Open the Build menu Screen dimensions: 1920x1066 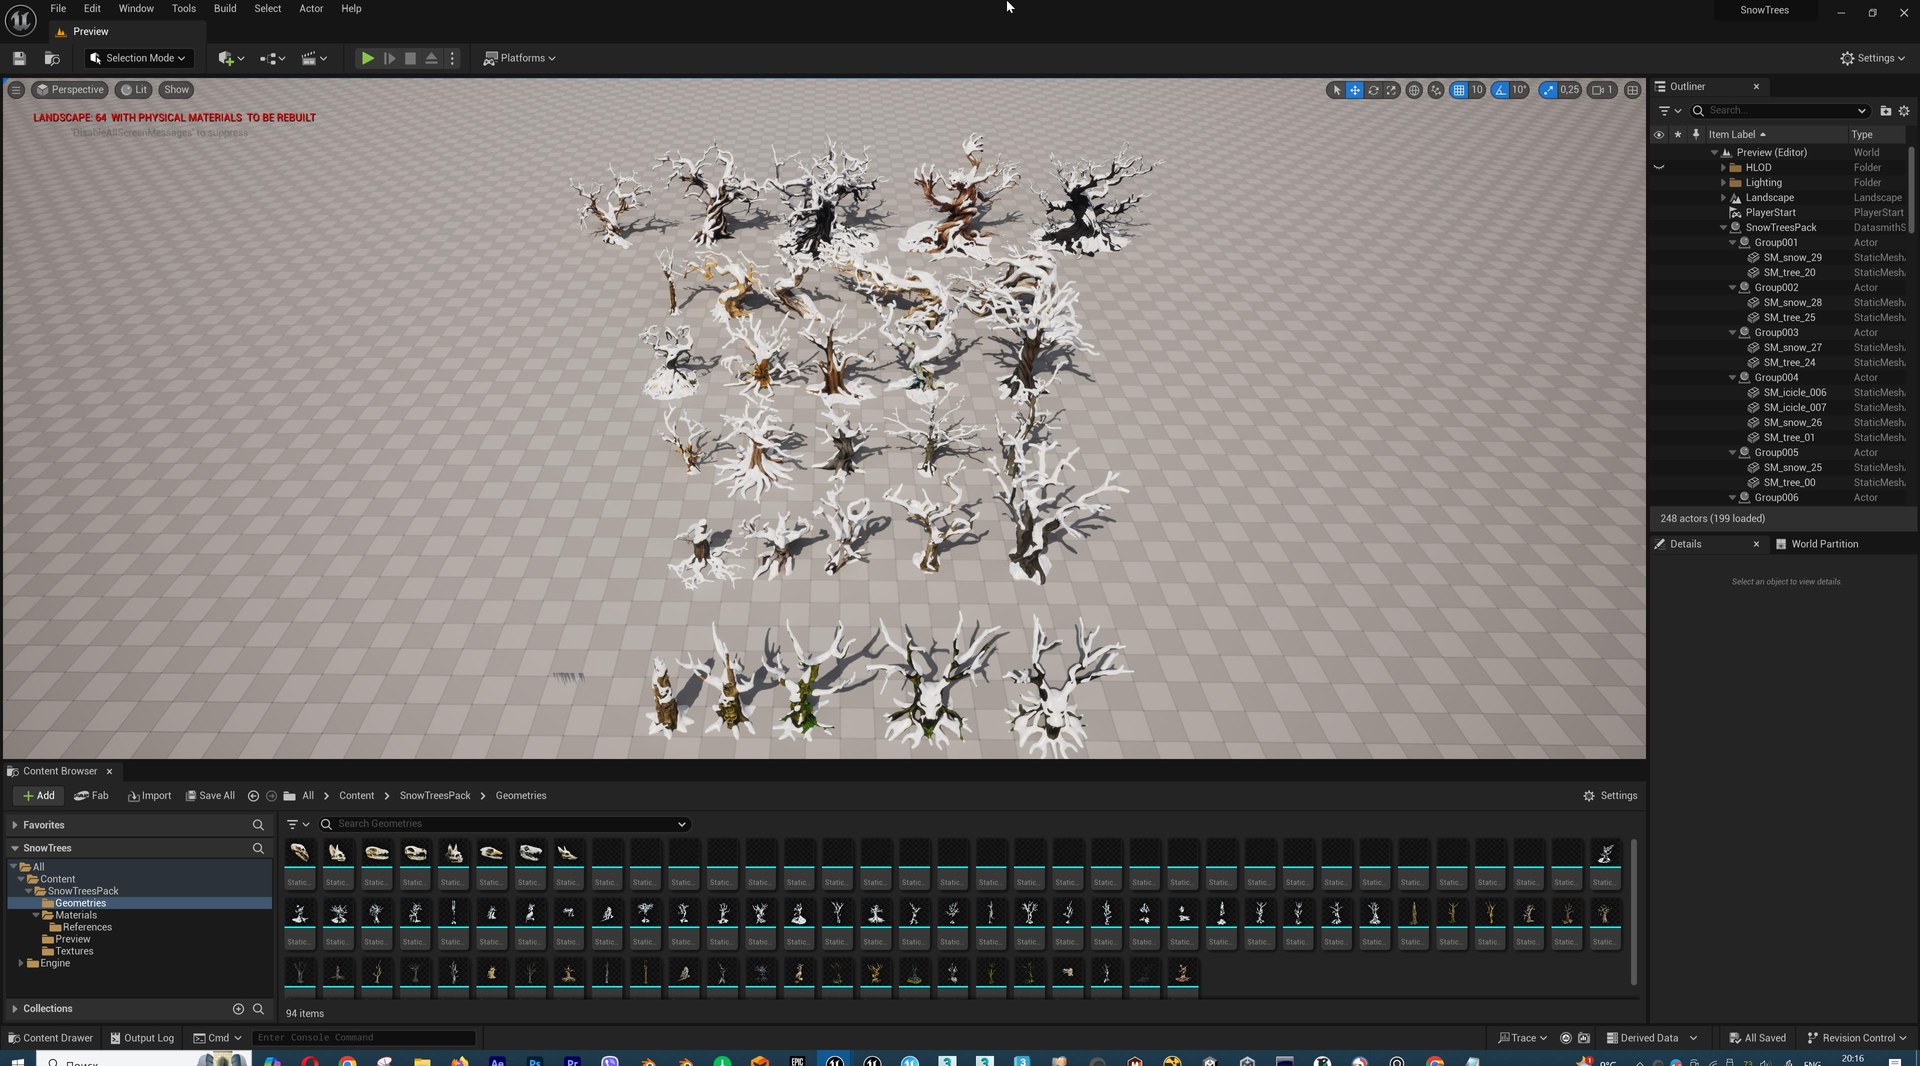click(x=225, y=9)
